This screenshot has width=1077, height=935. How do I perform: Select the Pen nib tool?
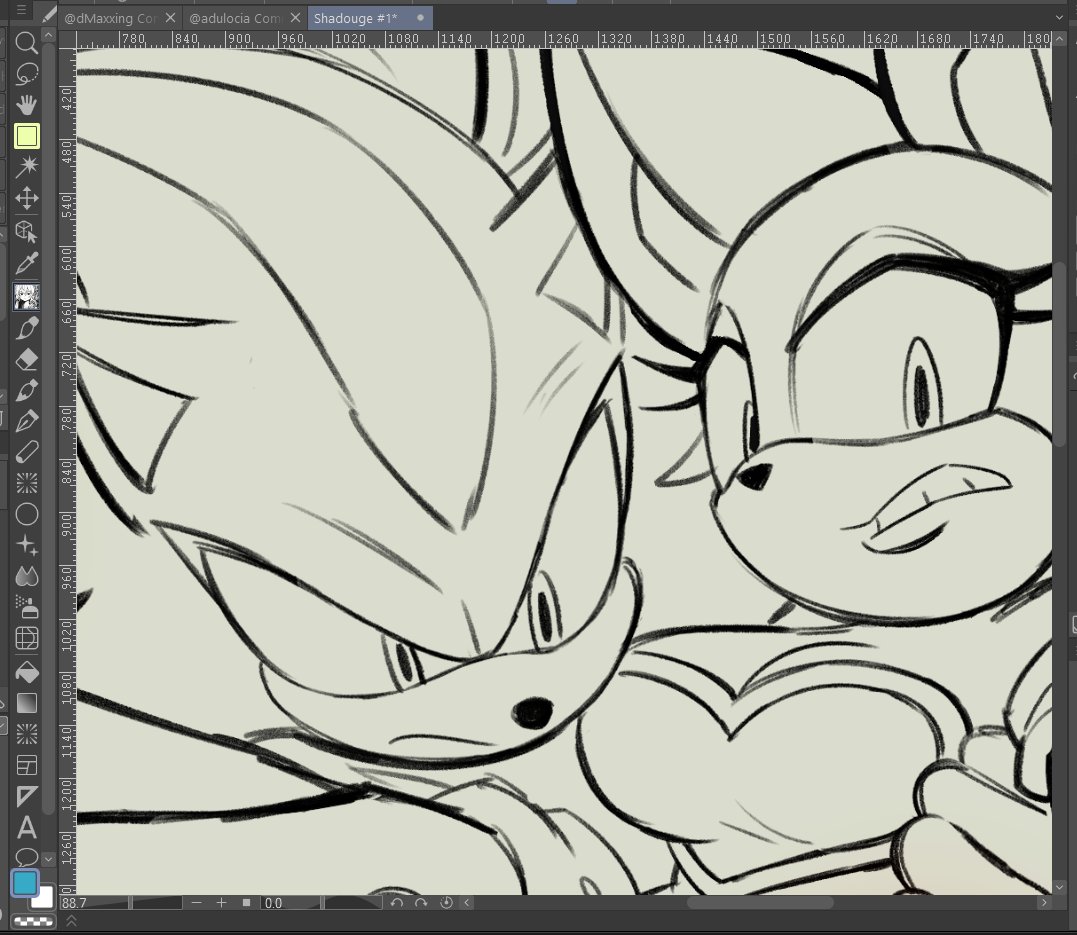pyautogui.click(x=26, y=421)
